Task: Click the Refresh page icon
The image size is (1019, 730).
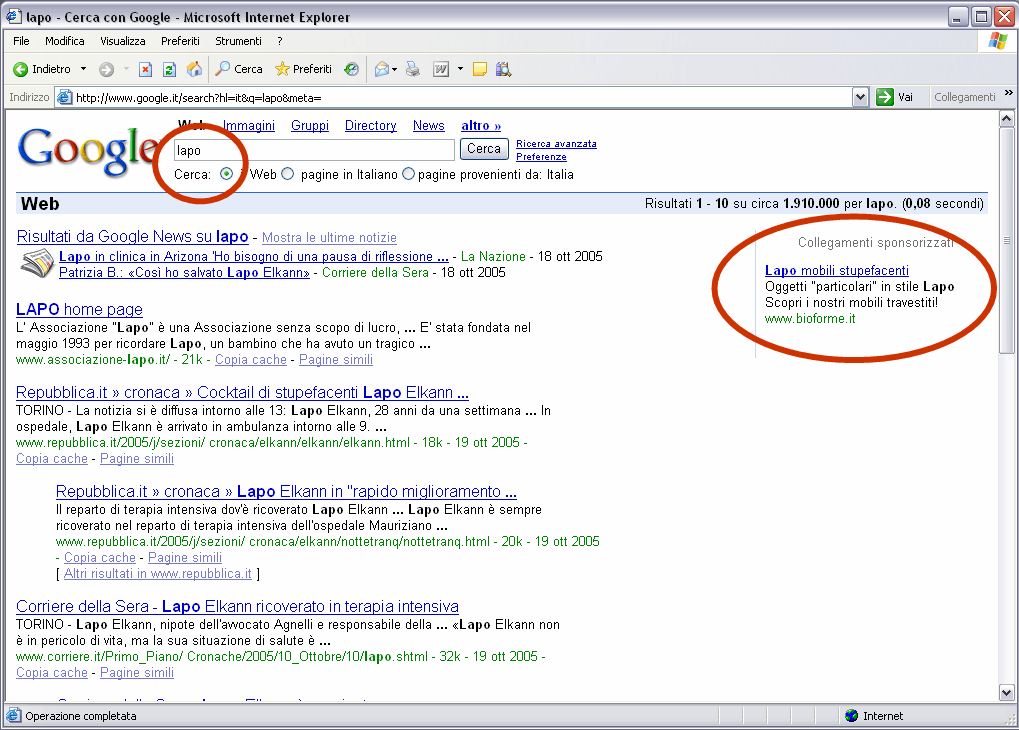Action: point(169,69)
